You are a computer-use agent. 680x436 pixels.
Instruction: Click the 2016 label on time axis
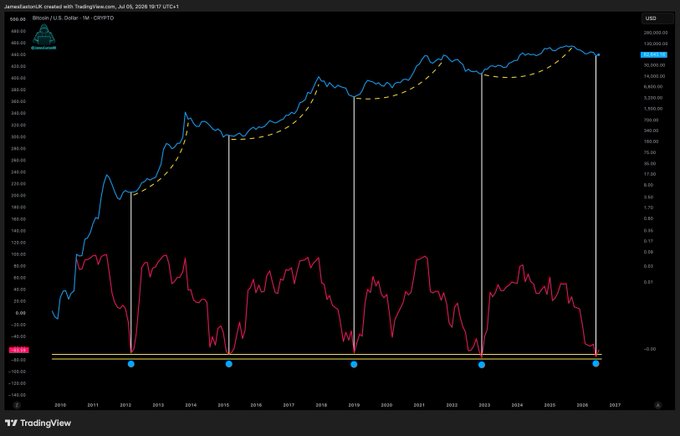click(256, 405)
